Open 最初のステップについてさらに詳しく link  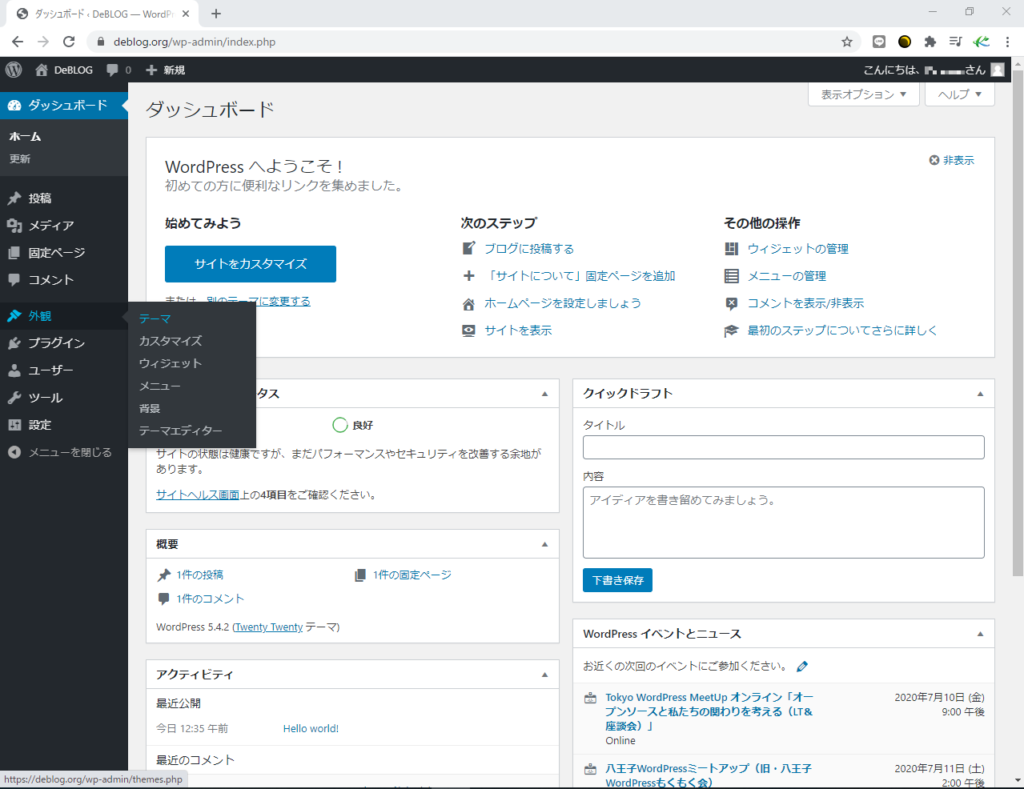pyautogui.click(x=842, y=330)
